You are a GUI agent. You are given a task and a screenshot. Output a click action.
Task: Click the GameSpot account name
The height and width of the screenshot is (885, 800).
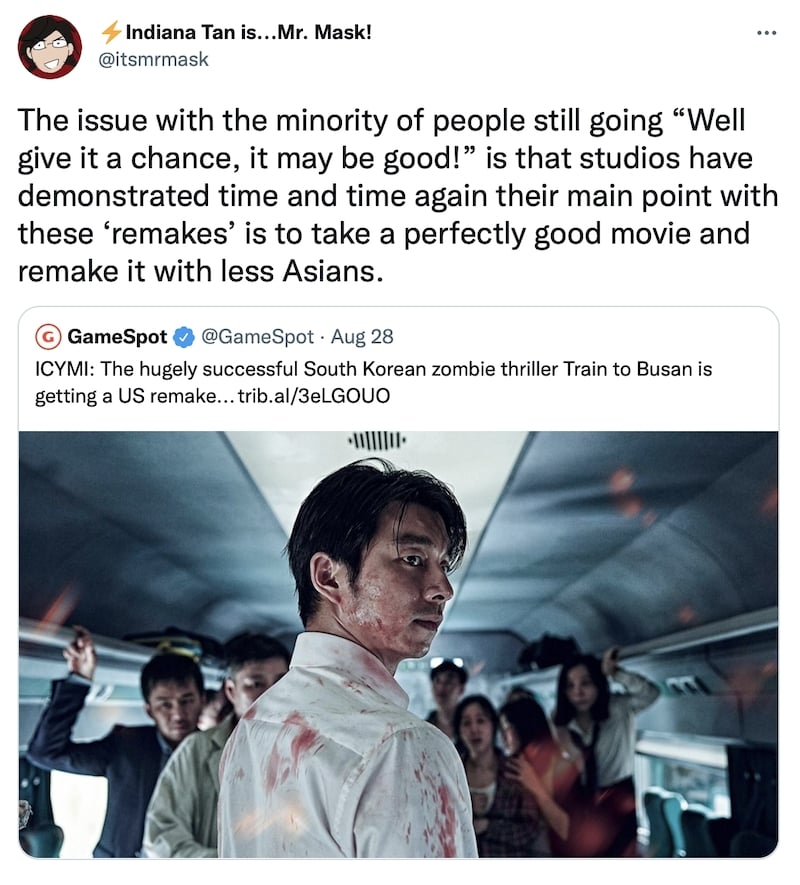coord(117,337)
